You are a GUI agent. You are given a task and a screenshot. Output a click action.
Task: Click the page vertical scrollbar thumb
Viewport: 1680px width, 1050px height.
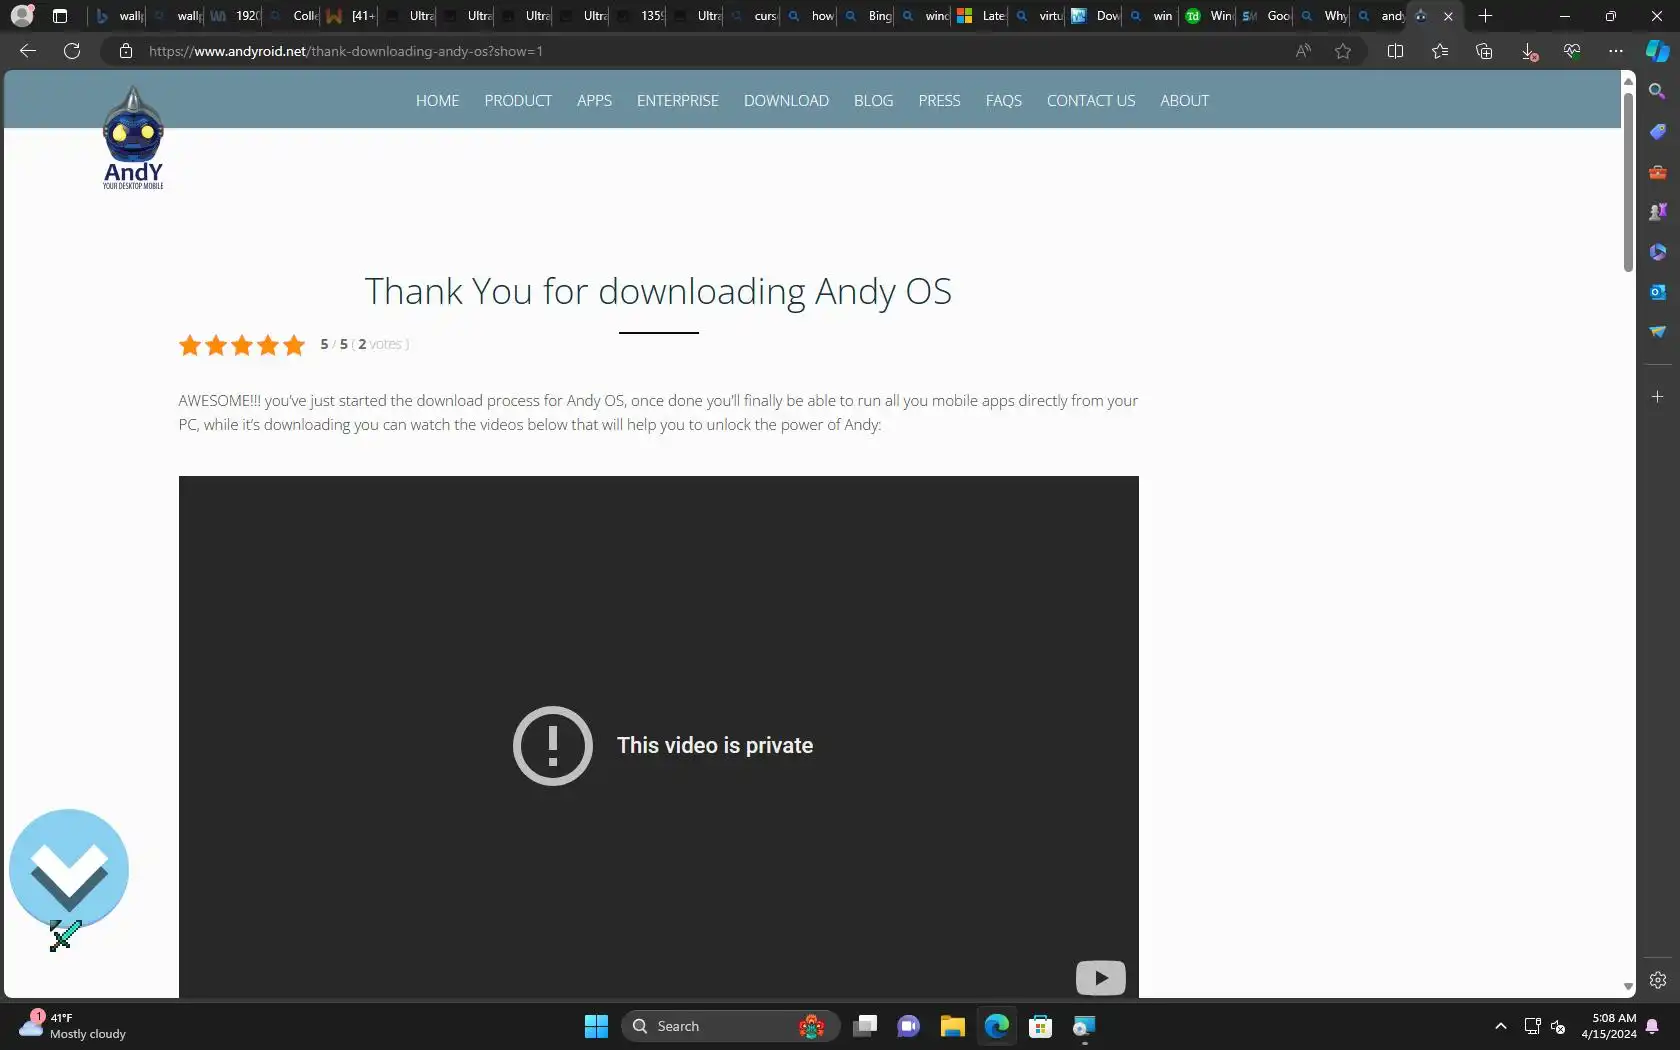(x=1628, y=180)
